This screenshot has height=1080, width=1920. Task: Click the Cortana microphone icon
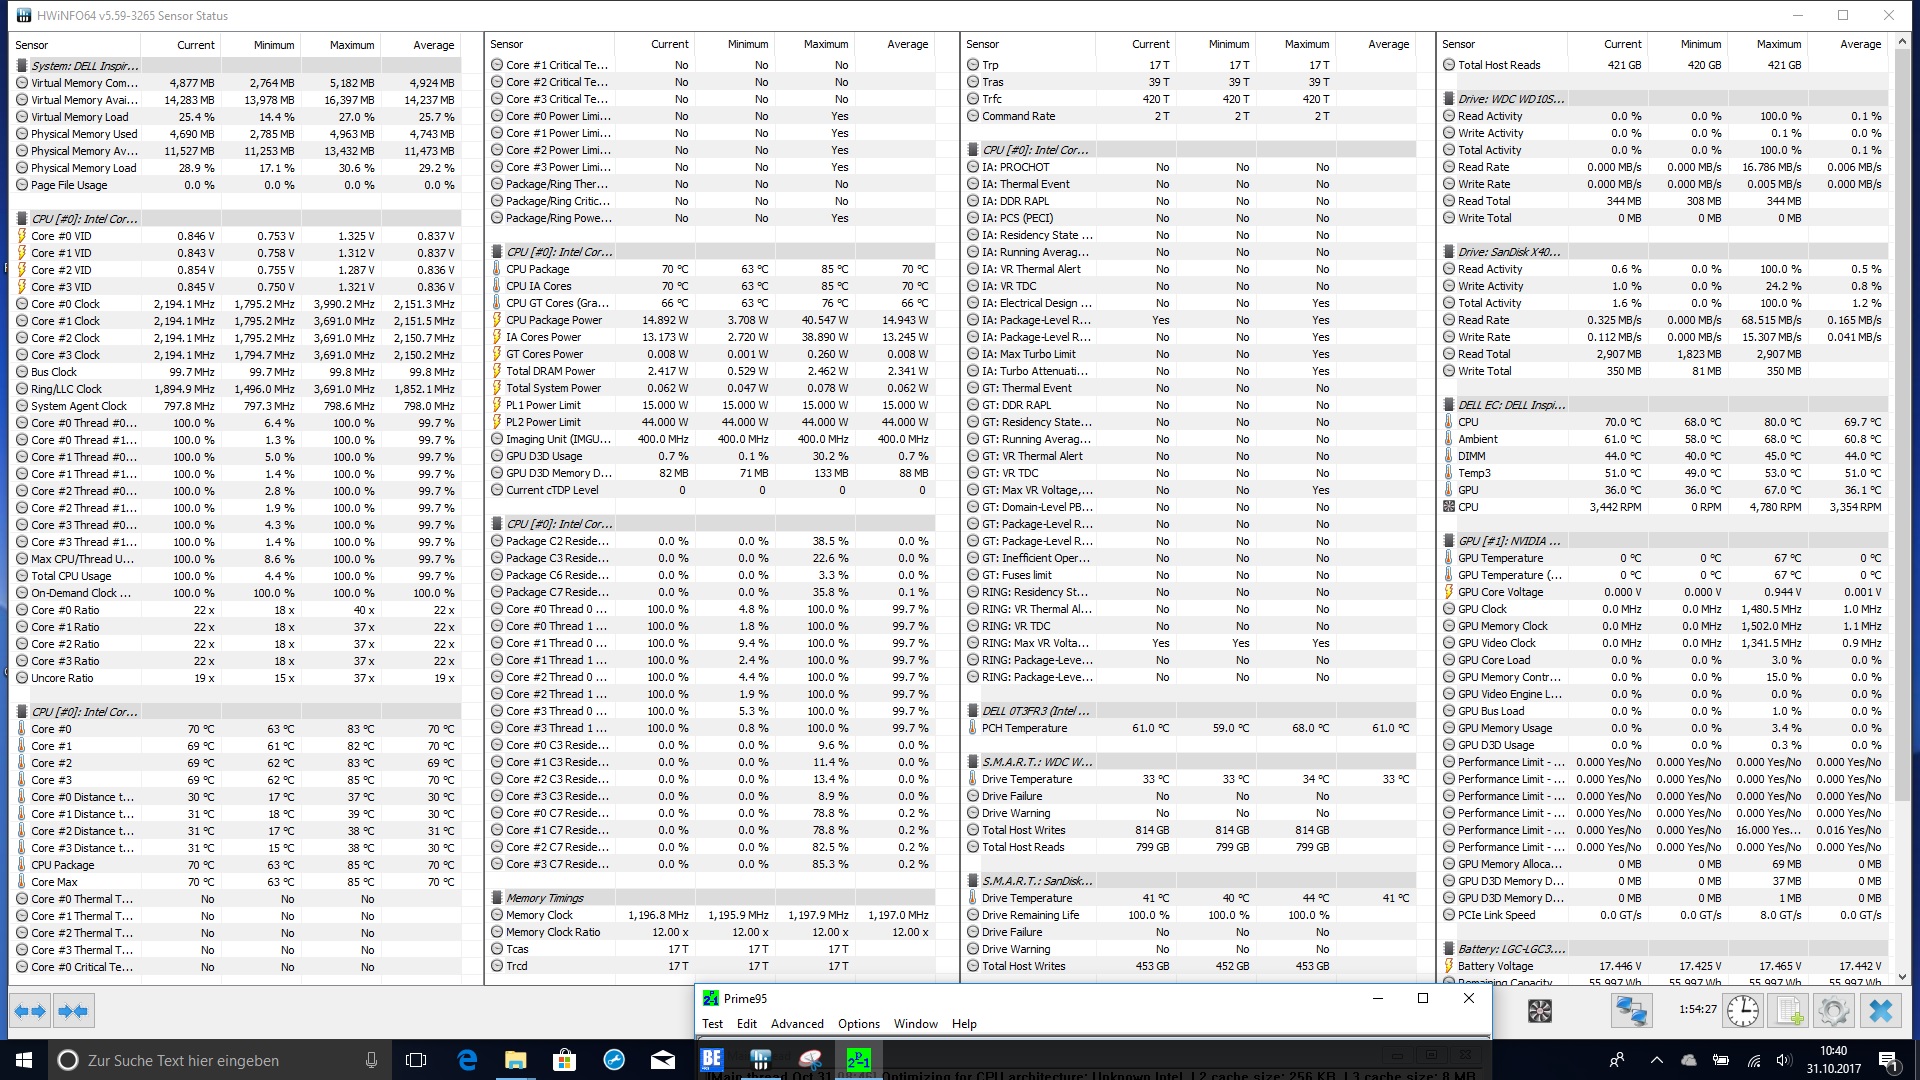click(371, 1060)
